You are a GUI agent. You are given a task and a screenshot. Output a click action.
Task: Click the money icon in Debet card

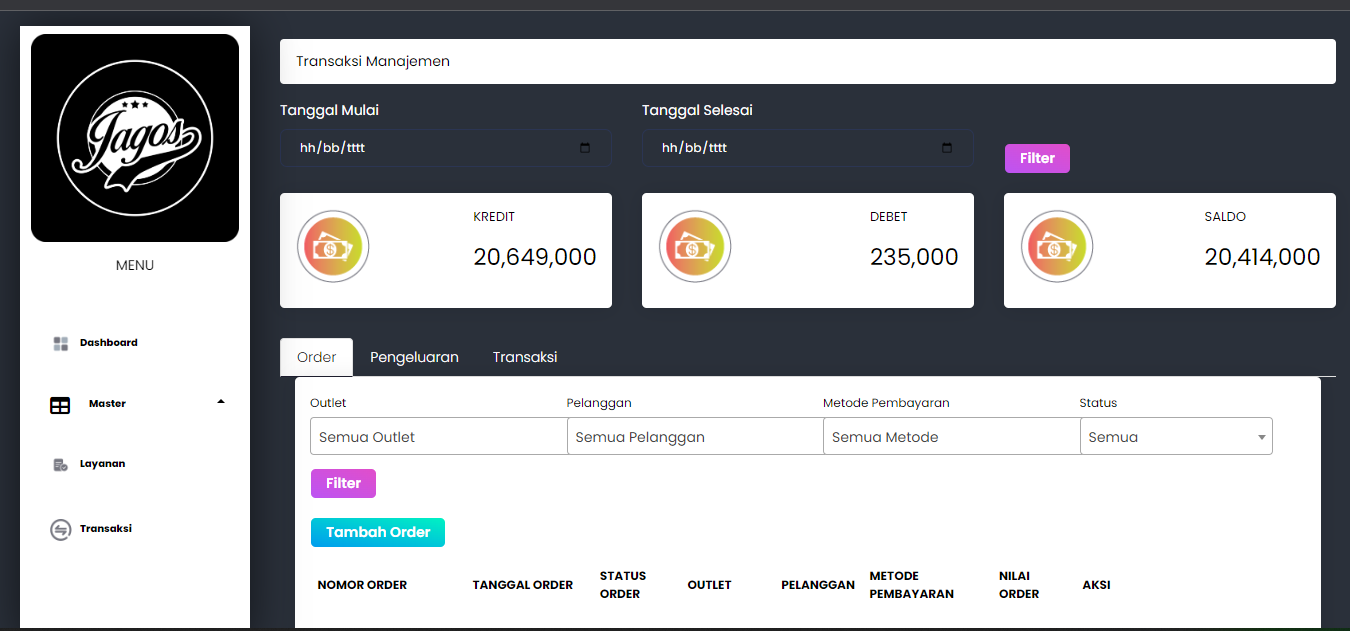click(695, 246)
